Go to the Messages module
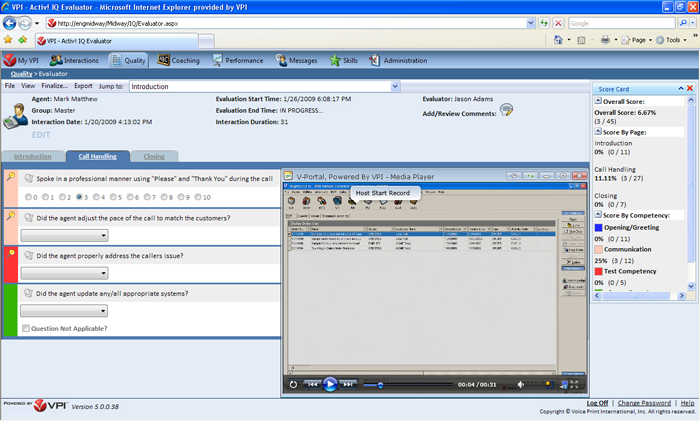This screenshot has height=421, width=700. click(295, 60)
